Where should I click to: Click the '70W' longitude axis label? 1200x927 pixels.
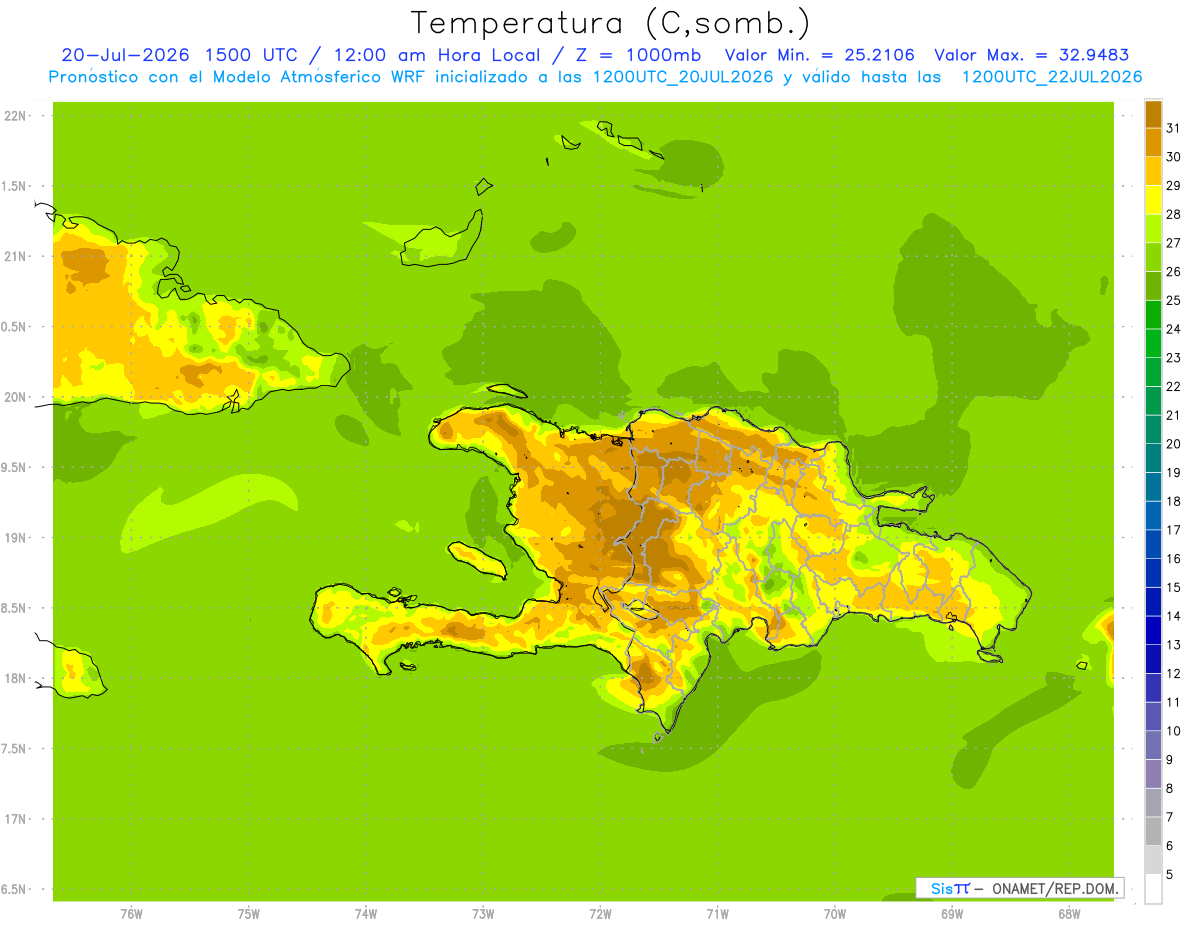tap(835, 914)
